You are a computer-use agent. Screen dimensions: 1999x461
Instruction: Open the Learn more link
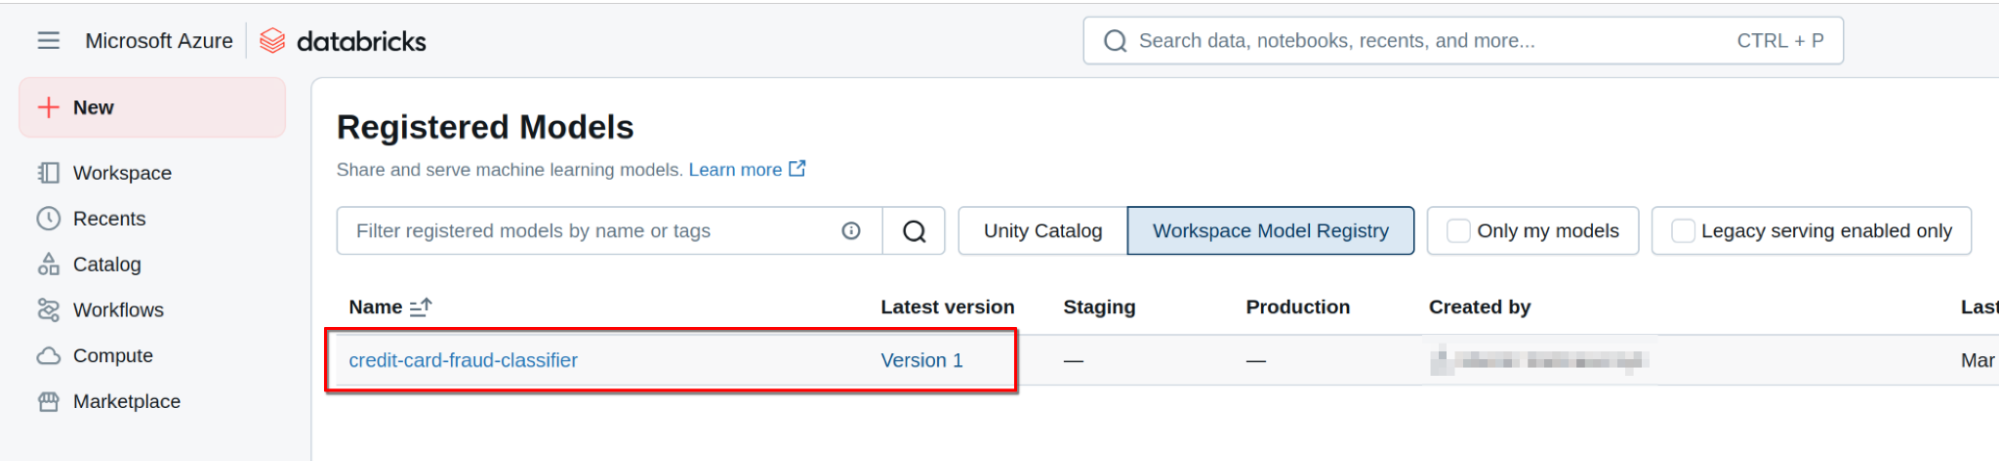coord(746,170)
